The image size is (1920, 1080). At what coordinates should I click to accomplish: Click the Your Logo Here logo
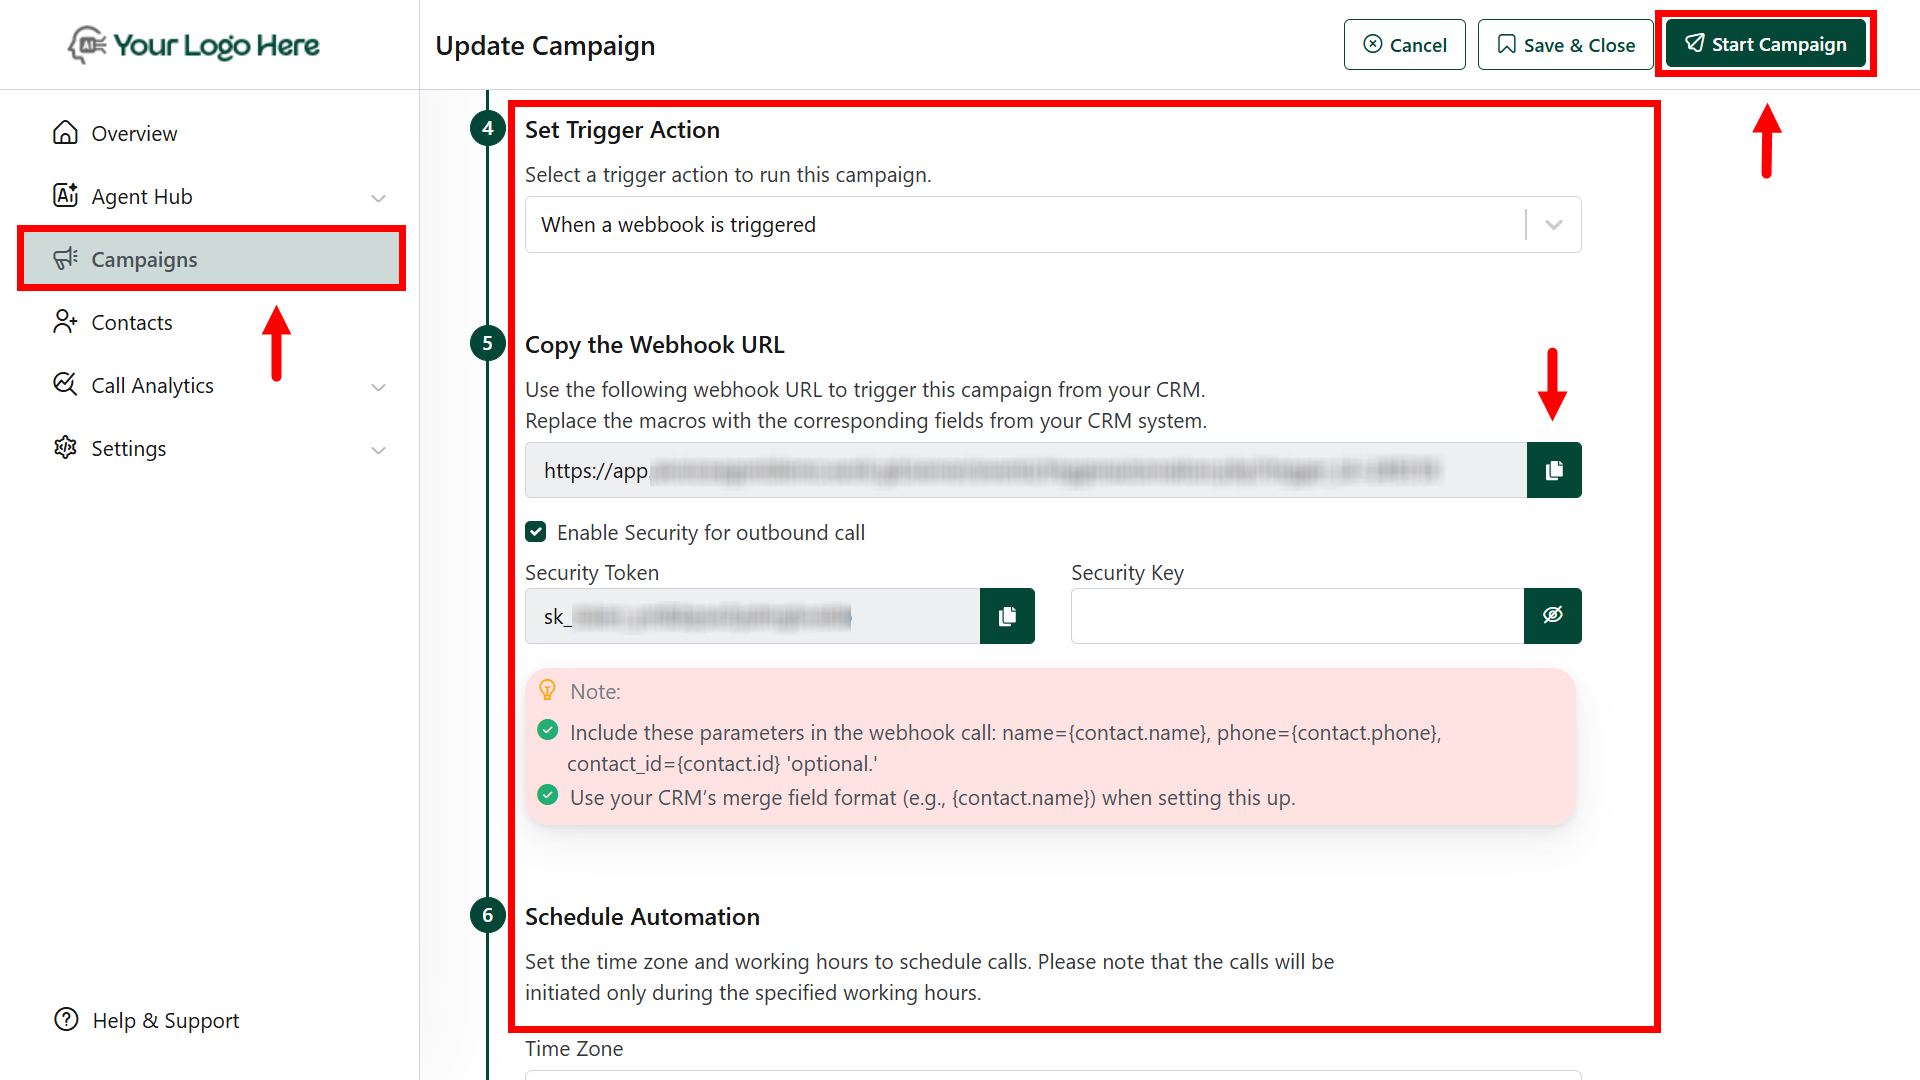[x=194, y=45]
